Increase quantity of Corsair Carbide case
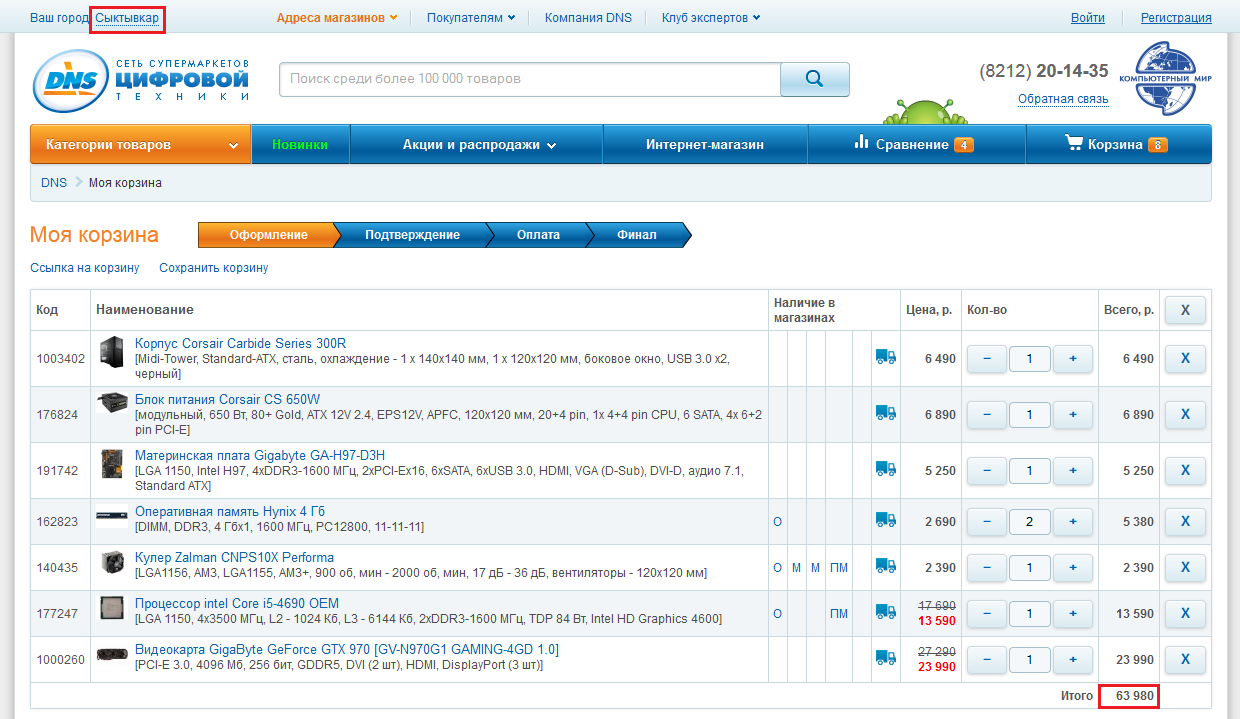This screenshot has height=719, width=1240. tap(1073, 358)
